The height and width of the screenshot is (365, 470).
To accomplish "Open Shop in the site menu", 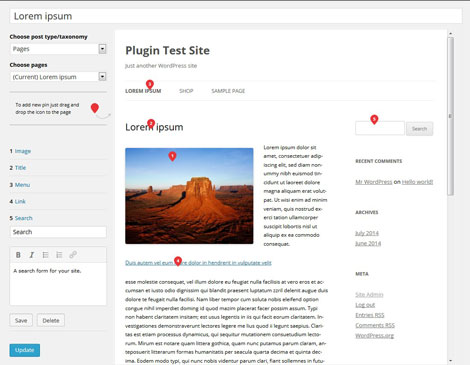I will click(x=186, y=91).
